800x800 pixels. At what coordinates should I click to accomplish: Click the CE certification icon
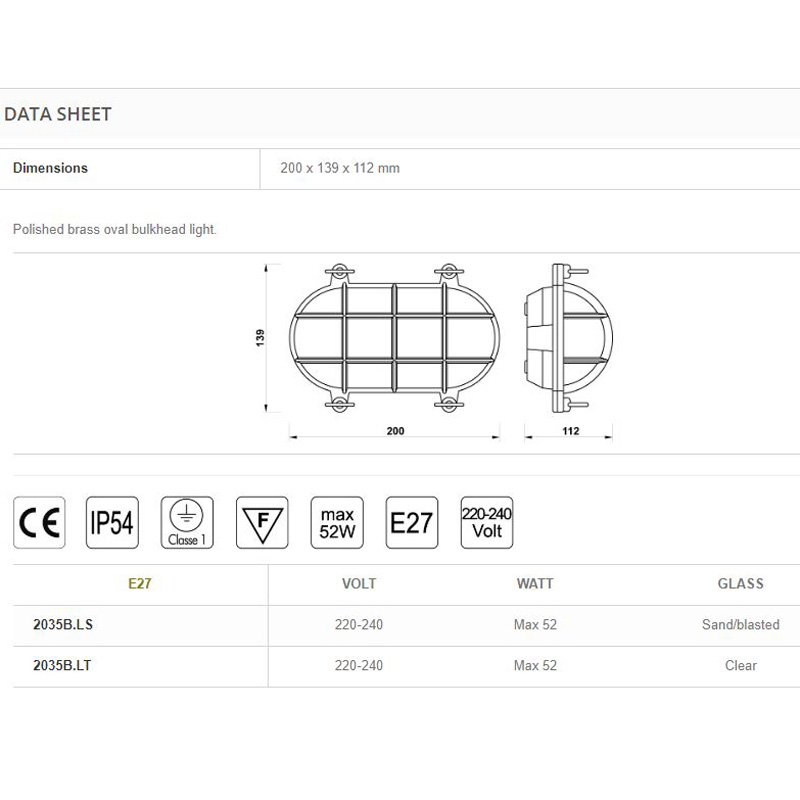(x=39, y=522)
